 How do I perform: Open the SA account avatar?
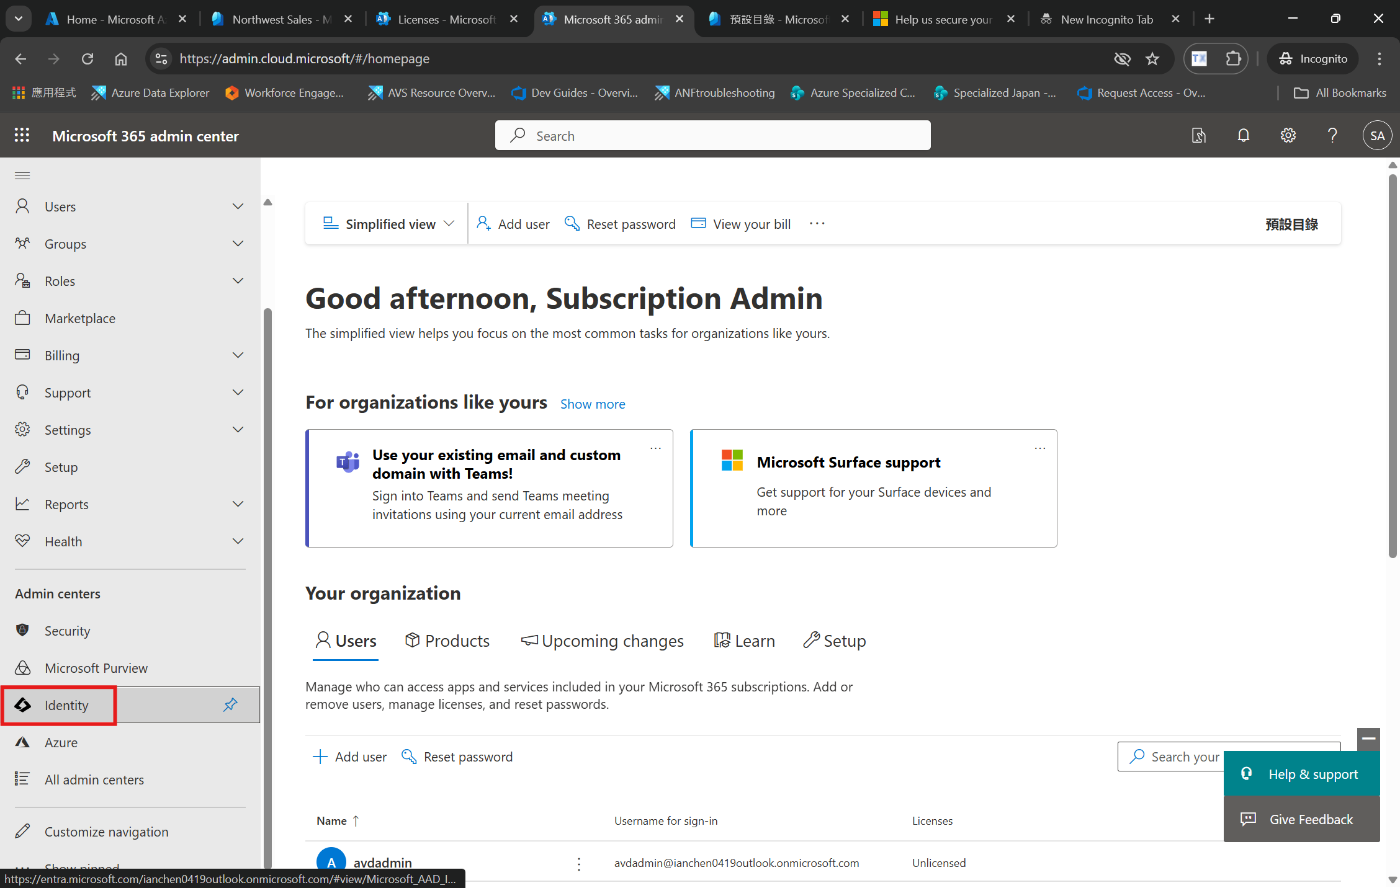point(1377,135)
